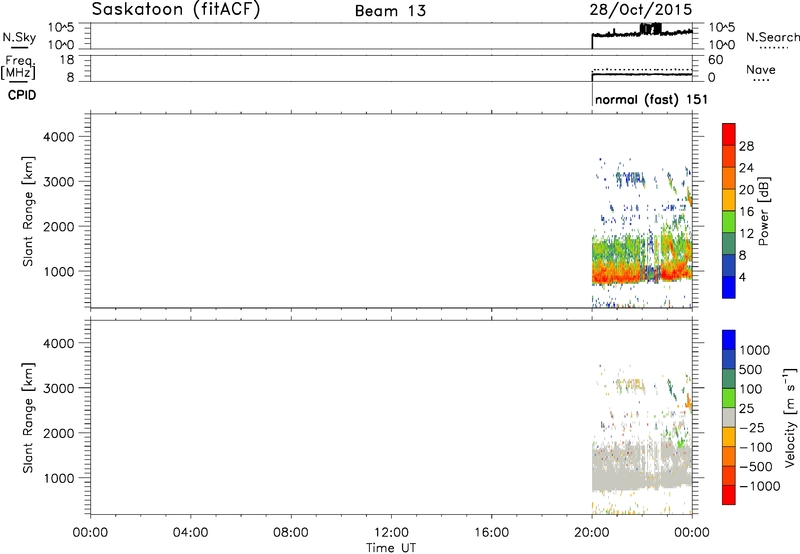Click the '4000' tick on power panel

pos(59,137)
